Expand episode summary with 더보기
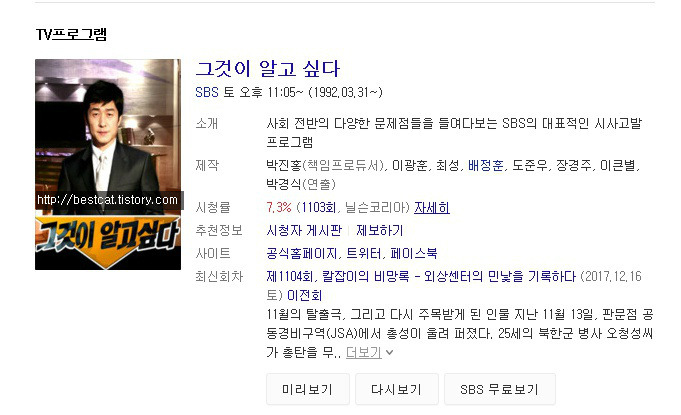Image resolution: width=681 pixels, height=415 pixels. pos(364,352)
